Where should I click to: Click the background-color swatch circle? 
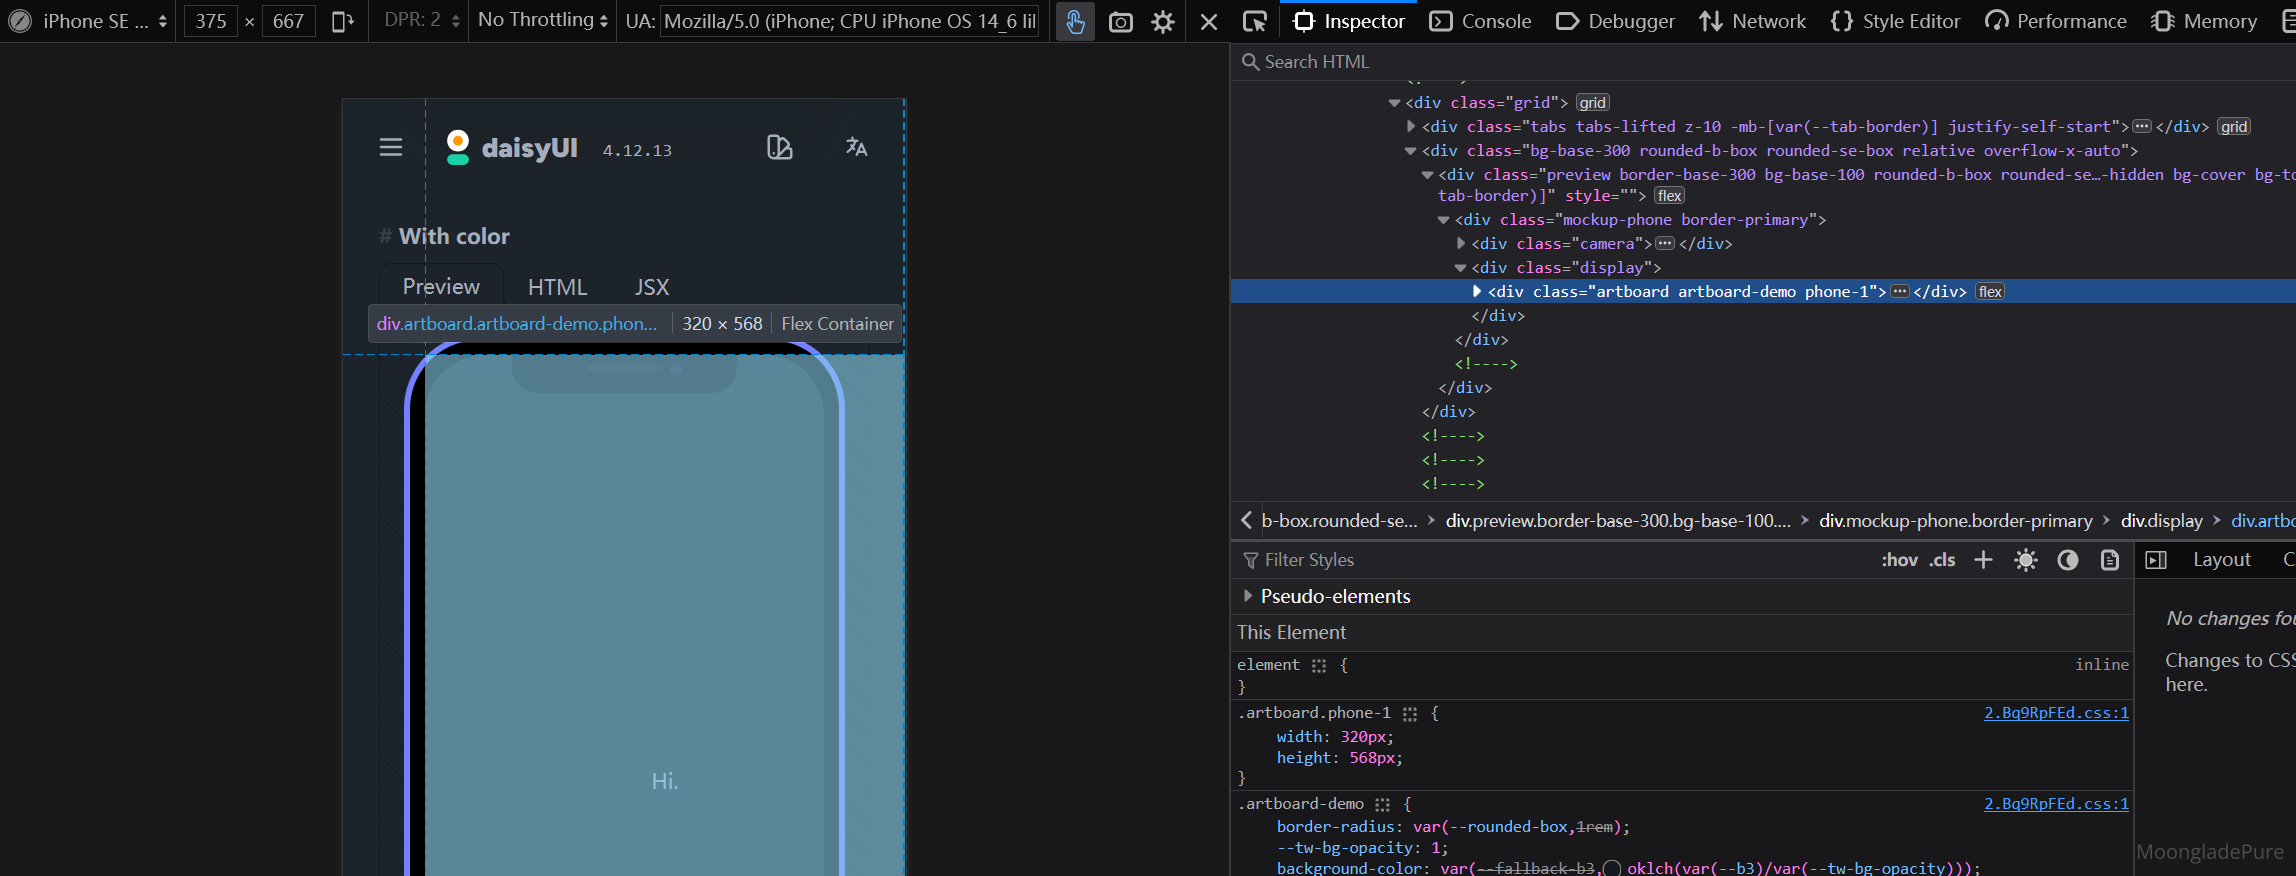click(1611, 868)
